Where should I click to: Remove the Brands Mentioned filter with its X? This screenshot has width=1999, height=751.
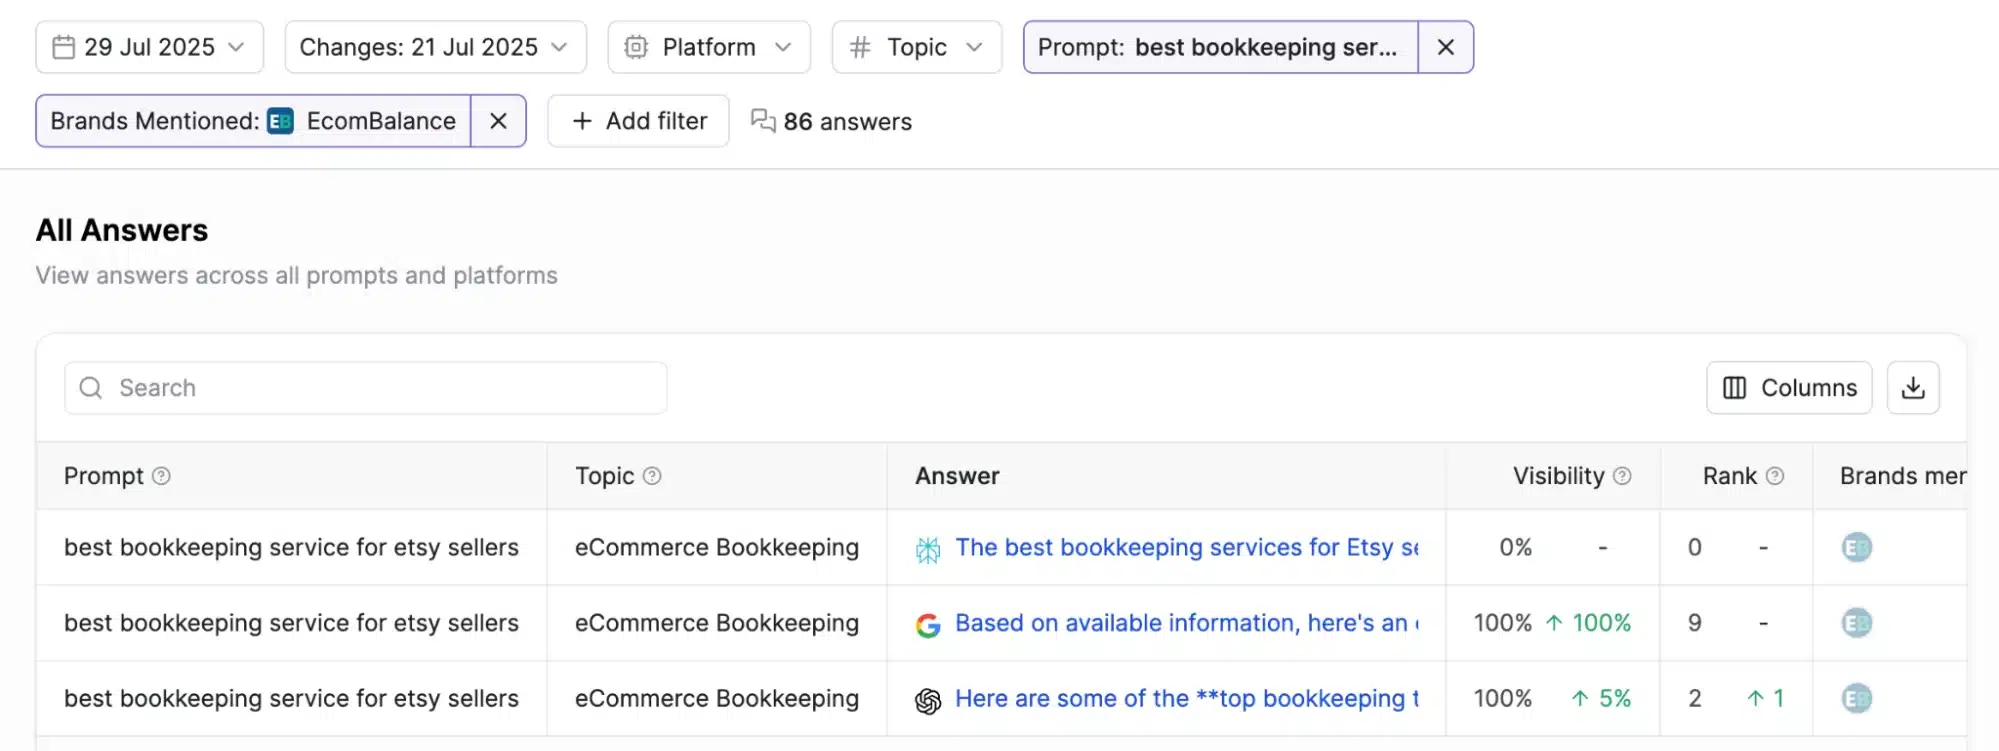tap(499, 121)
